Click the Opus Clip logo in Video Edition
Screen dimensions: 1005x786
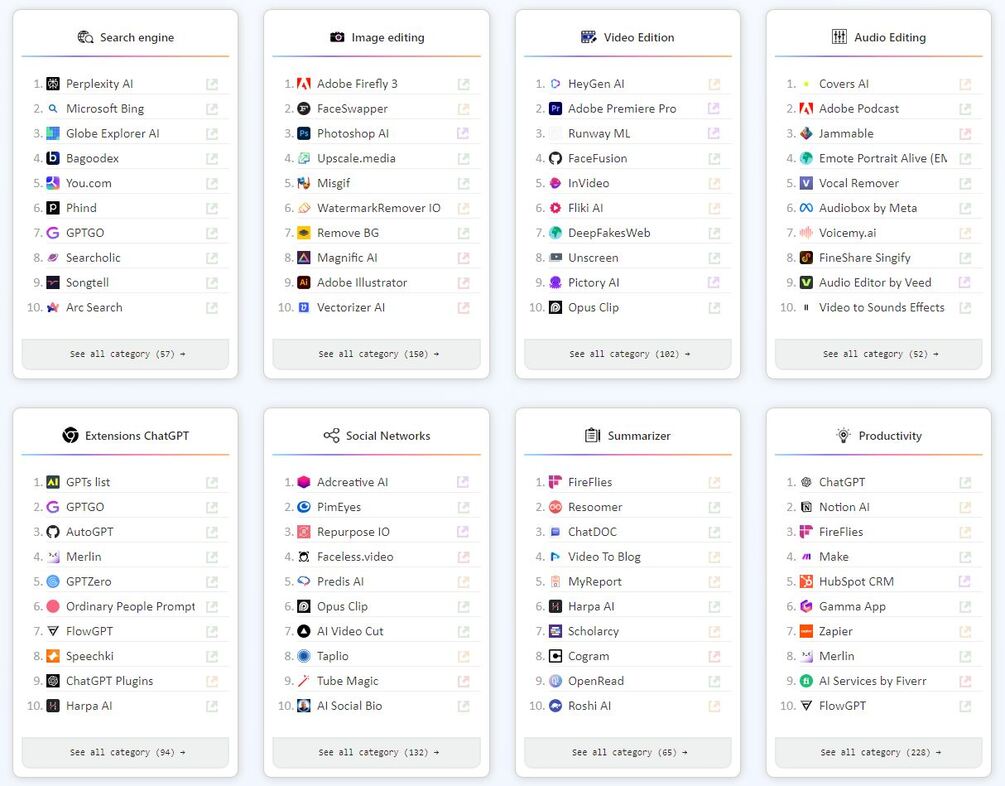(x=556, y=308)
